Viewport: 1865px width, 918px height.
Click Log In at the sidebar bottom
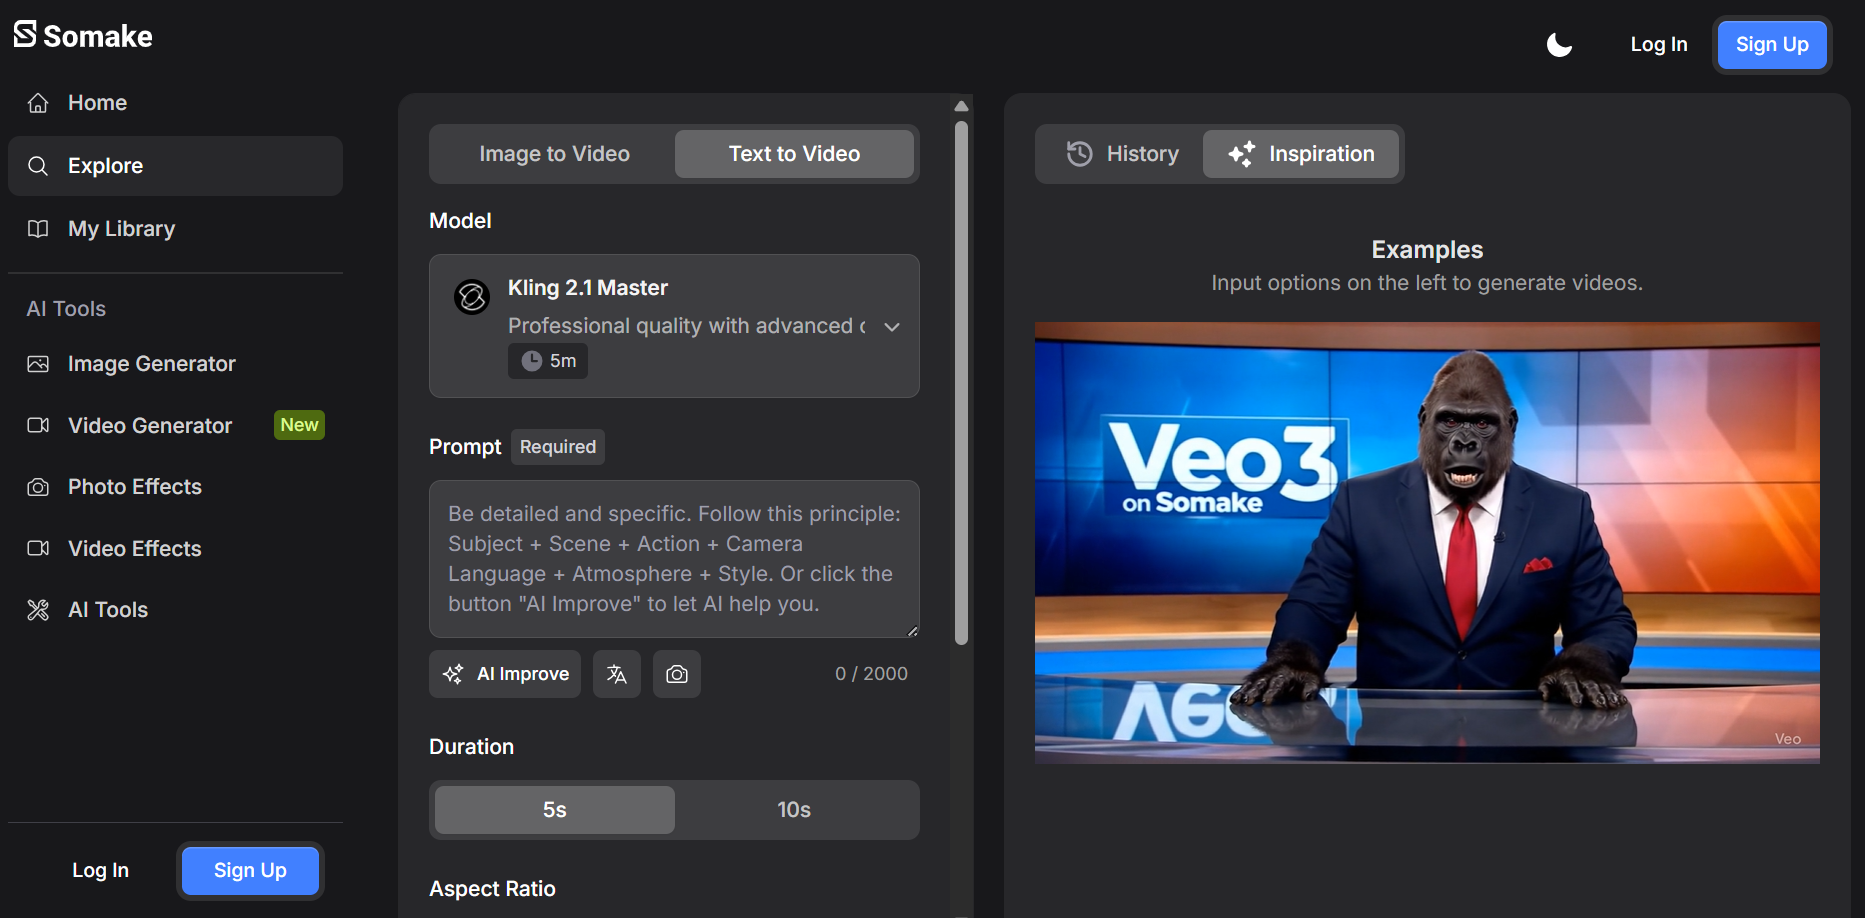pos(100,870)
